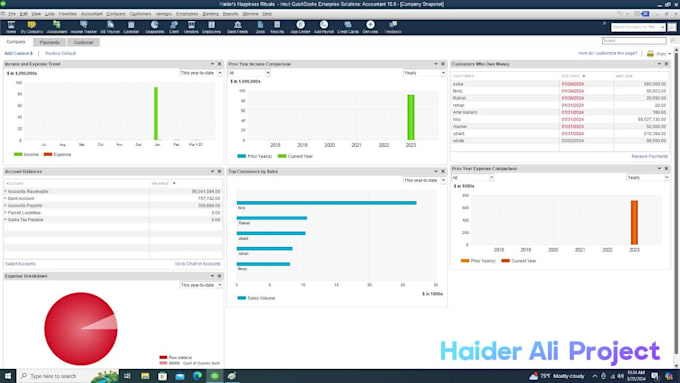Switch to the Customer tab
This screenshot has height=383, width=680.
click(x=83, y=43)
